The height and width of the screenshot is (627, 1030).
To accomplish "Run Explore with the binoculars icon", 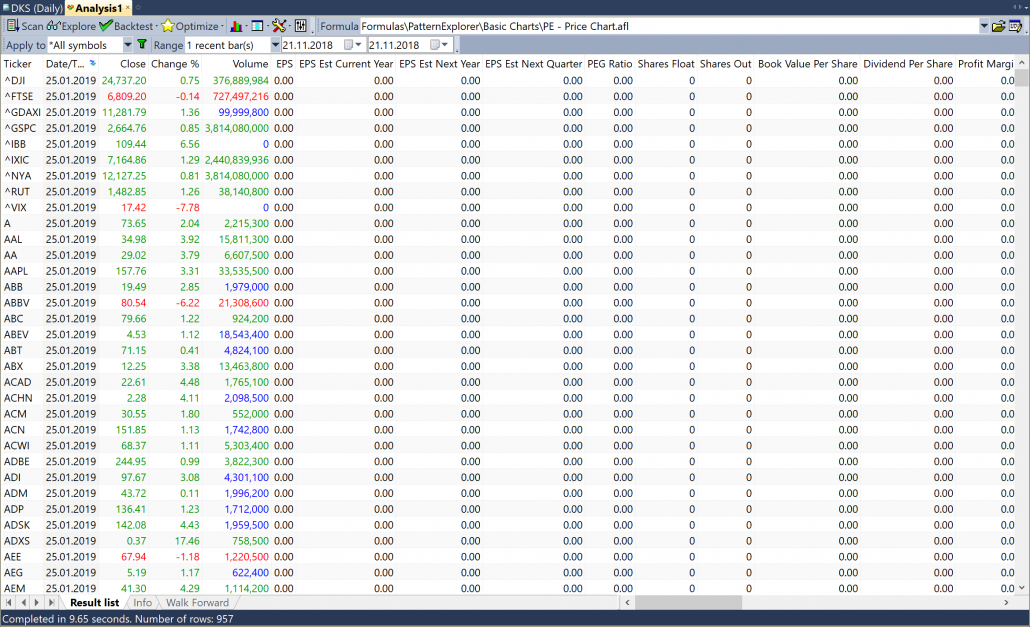I will coord(70,26).
